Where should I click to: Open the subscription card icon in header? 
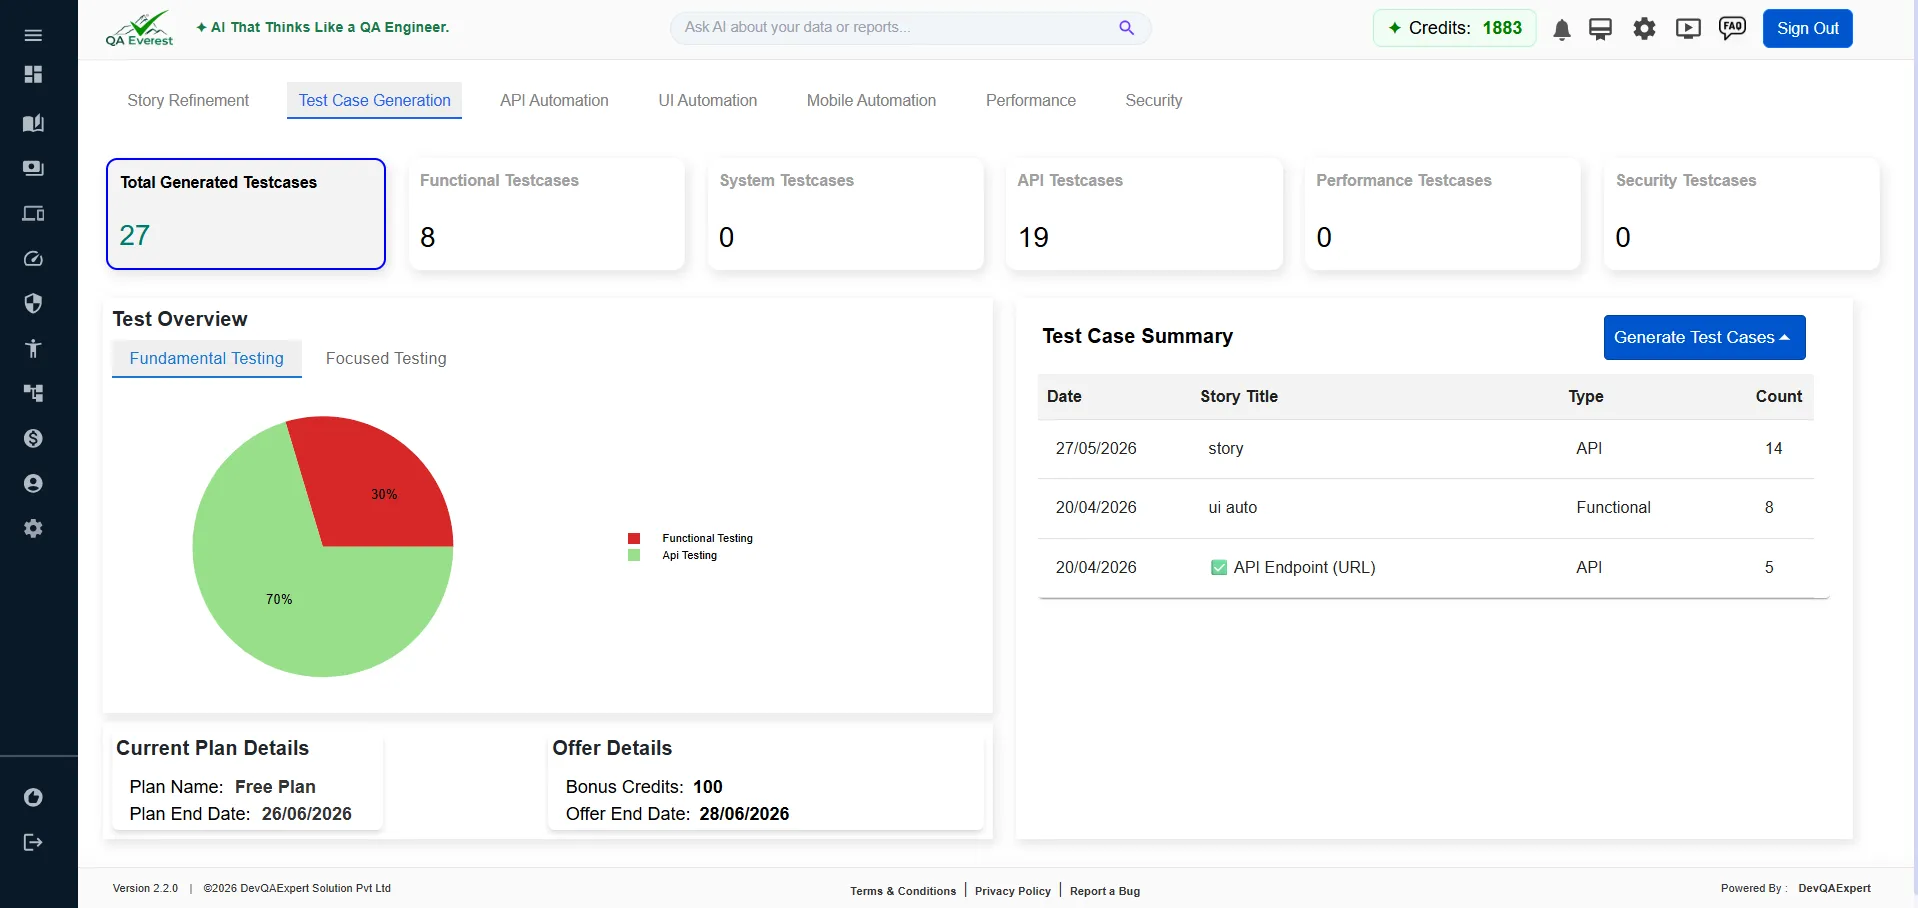[x=1600, y=29]
